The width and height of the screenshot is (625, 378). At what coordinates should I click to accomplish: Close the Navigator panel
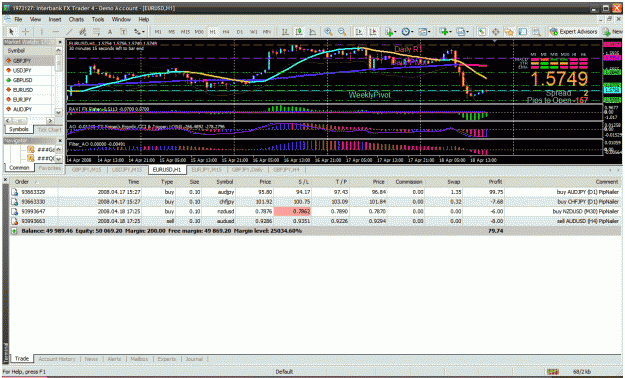[x=60, y=141]
